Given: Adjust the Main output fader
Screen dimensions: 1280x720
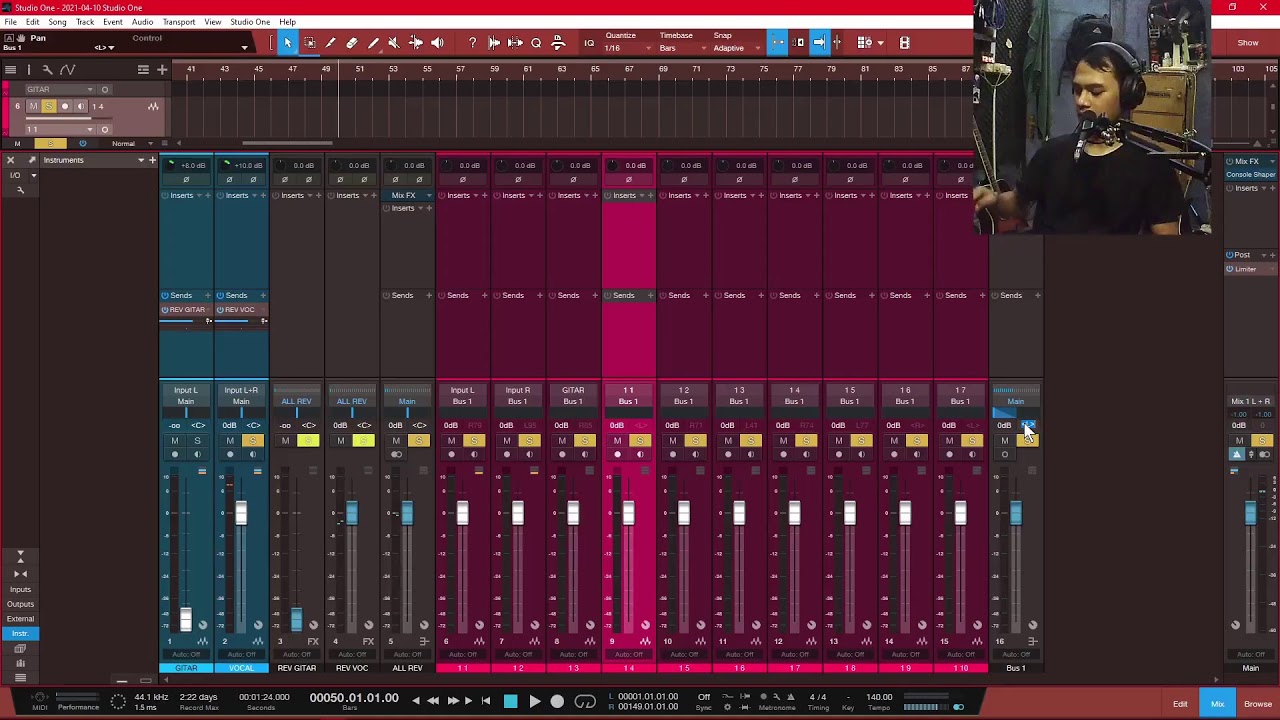Looking at the screenshot, I should 1249,513.
